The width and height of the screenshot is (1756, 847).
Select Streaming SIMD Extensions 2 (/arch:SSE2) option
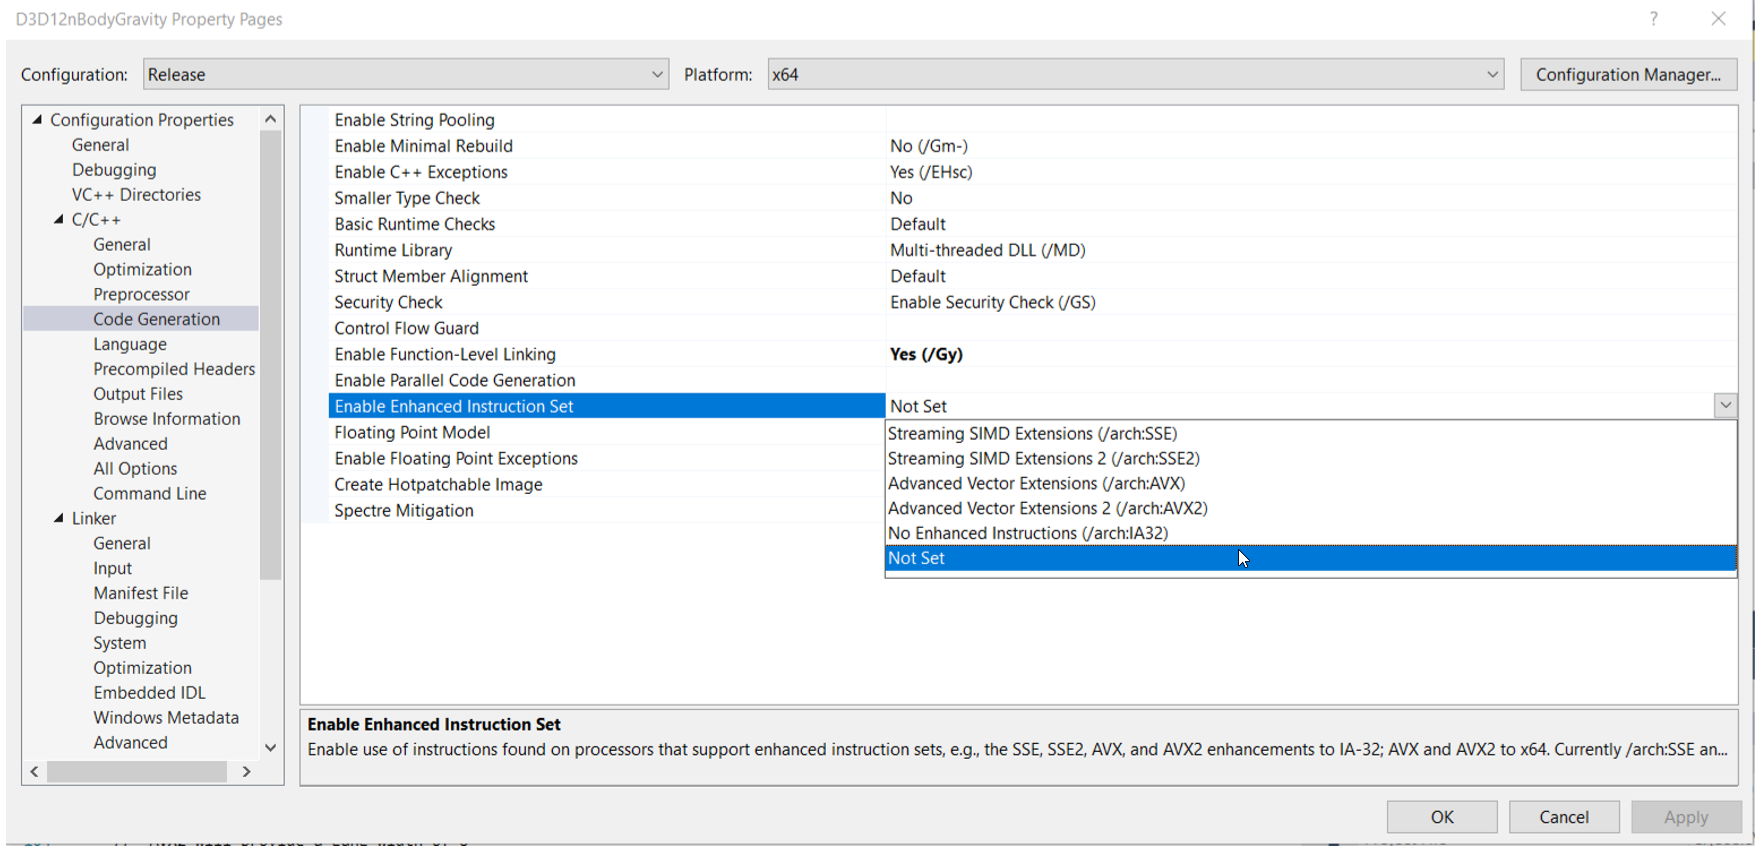pyautogui.click(x=1310, y=458)
